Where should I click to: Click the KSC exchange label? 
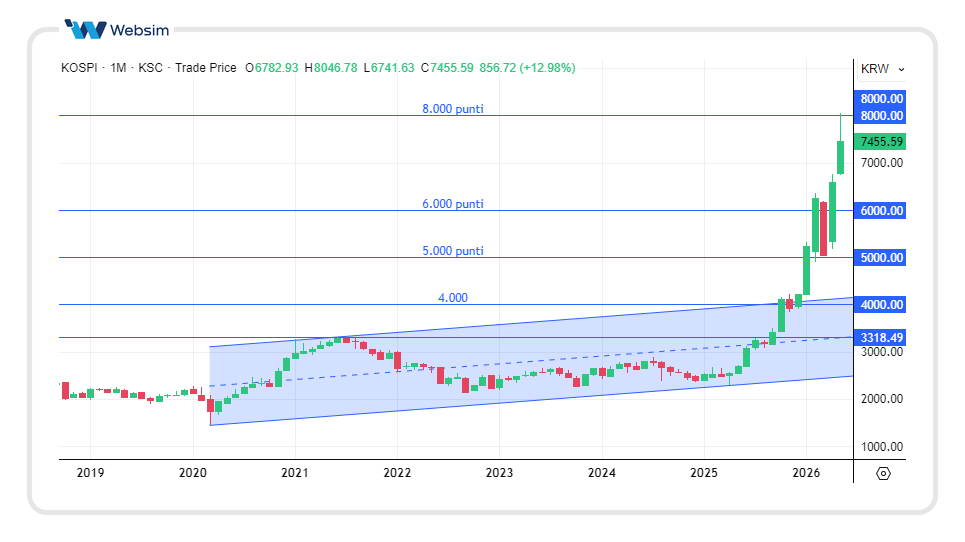150,68
